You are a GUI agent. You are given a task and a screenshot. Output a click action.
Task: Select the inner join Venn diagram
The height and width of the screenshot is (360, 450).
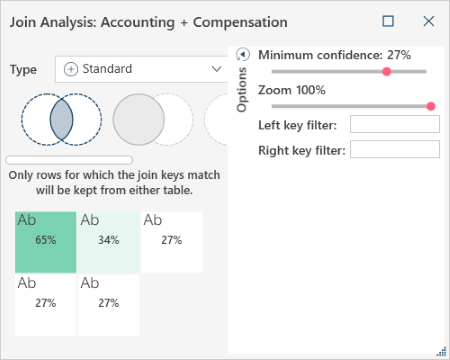61,119
